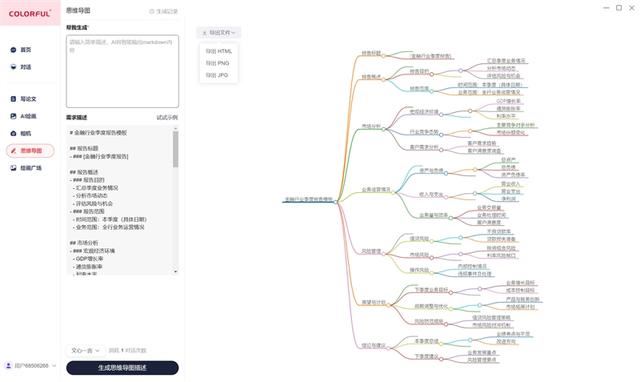Click the '## 市场分析' line in markdown panel
The height and width of the screenshot is (382, 640).
[x=84, y=243]
